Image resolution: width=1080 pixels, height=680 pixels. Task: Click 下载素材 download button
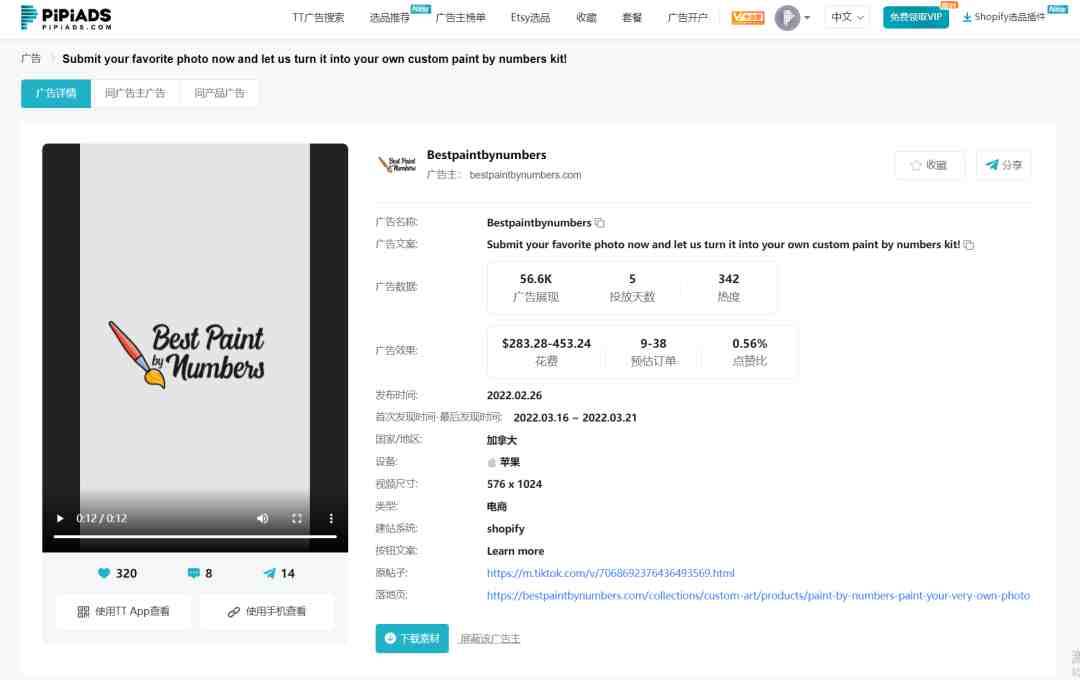click(x=412, y=639)
